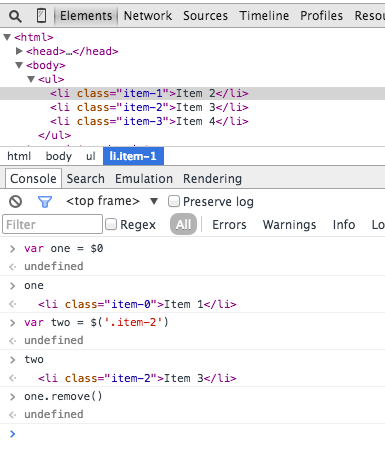Clear the console with the ban icon

pos(15,201)
